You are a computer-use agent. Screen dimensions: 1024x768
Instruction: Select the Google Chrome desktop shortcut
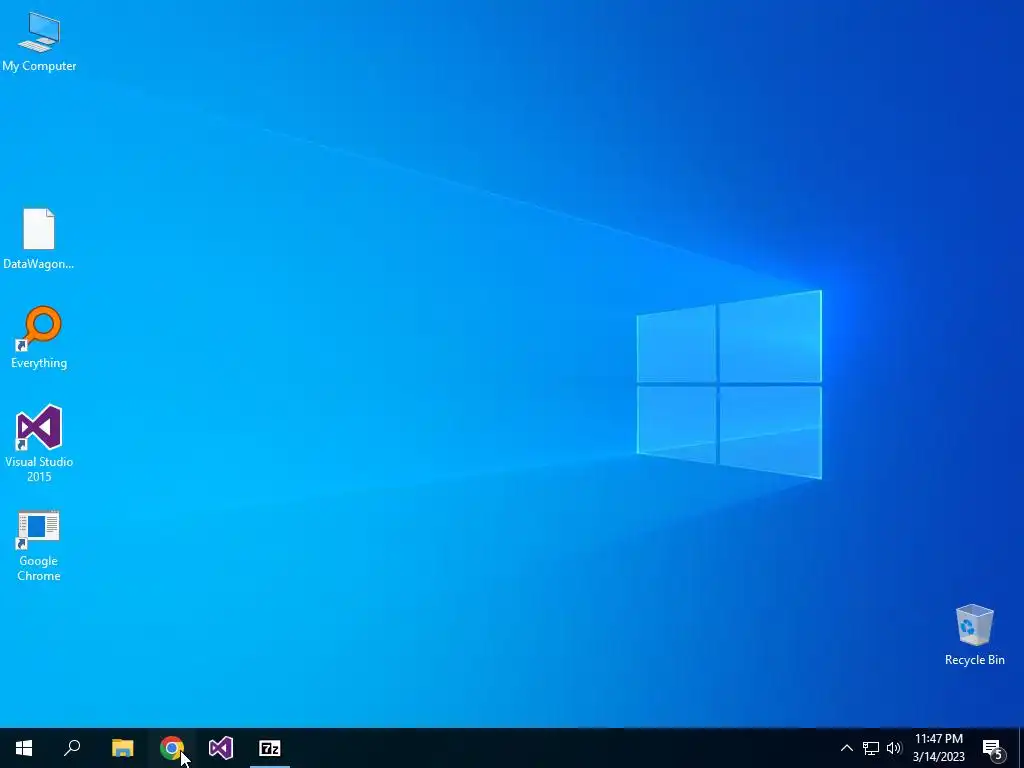(39, 545)
